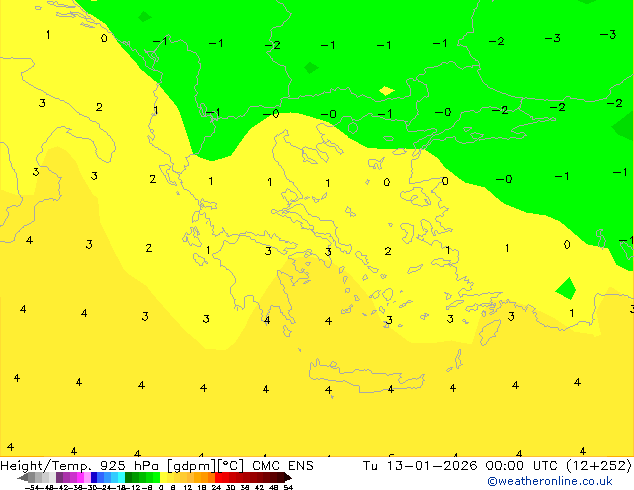Viewport: 634px width, 490px height.
Task: Click the -54 label on the color scale
Action: pyautogui.click(x=34, y=487)
